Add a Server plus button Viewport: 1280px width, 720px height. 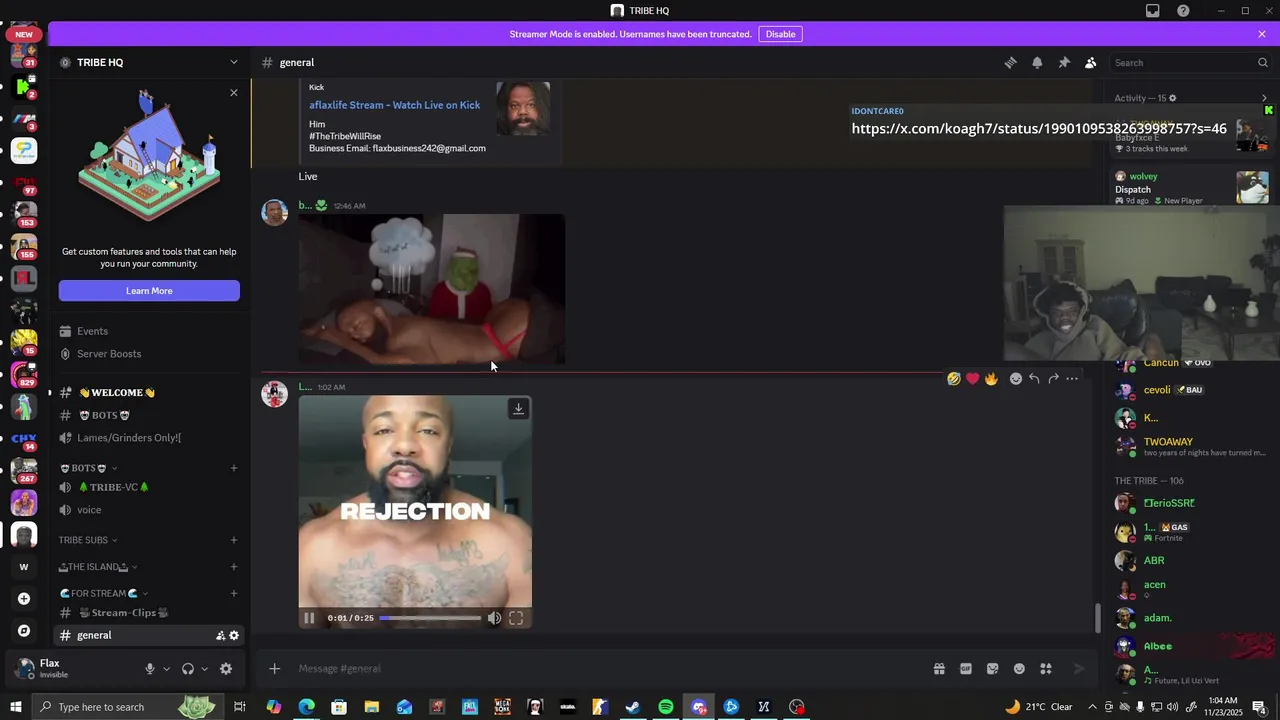pyautogui.click(x=24, y=599)
